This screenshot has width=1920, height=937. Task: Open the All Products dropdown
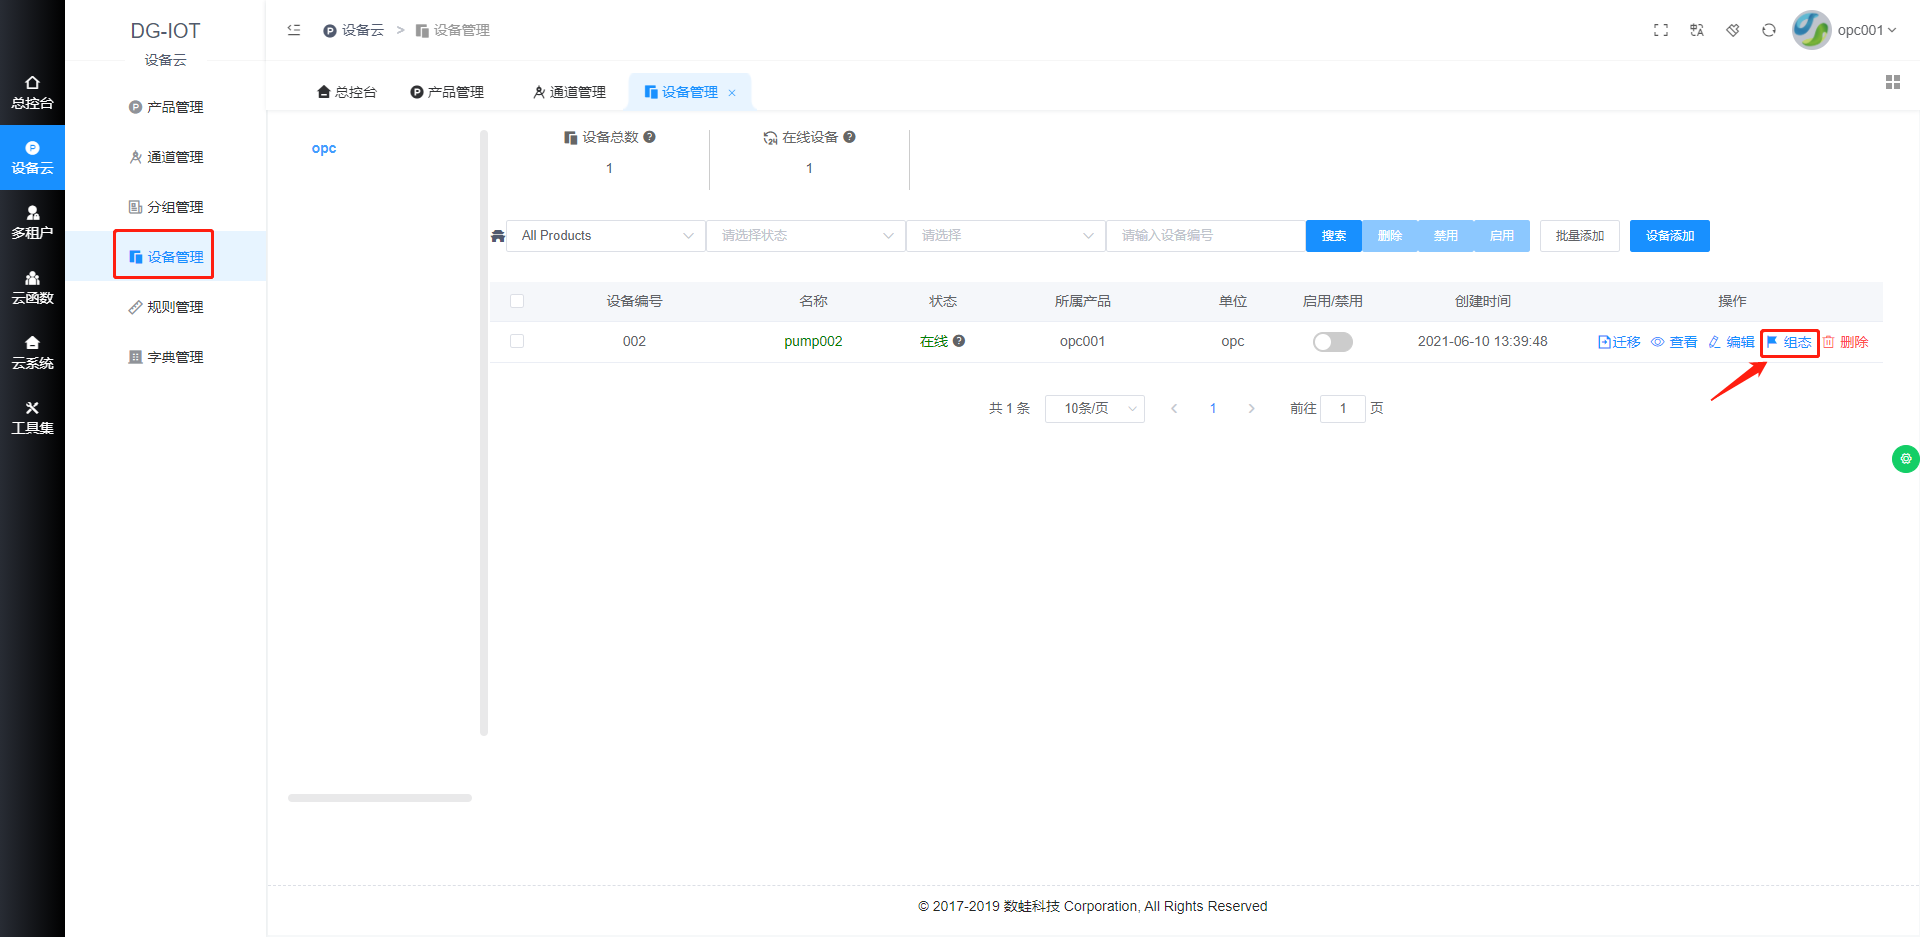click(x=604, y=235)
